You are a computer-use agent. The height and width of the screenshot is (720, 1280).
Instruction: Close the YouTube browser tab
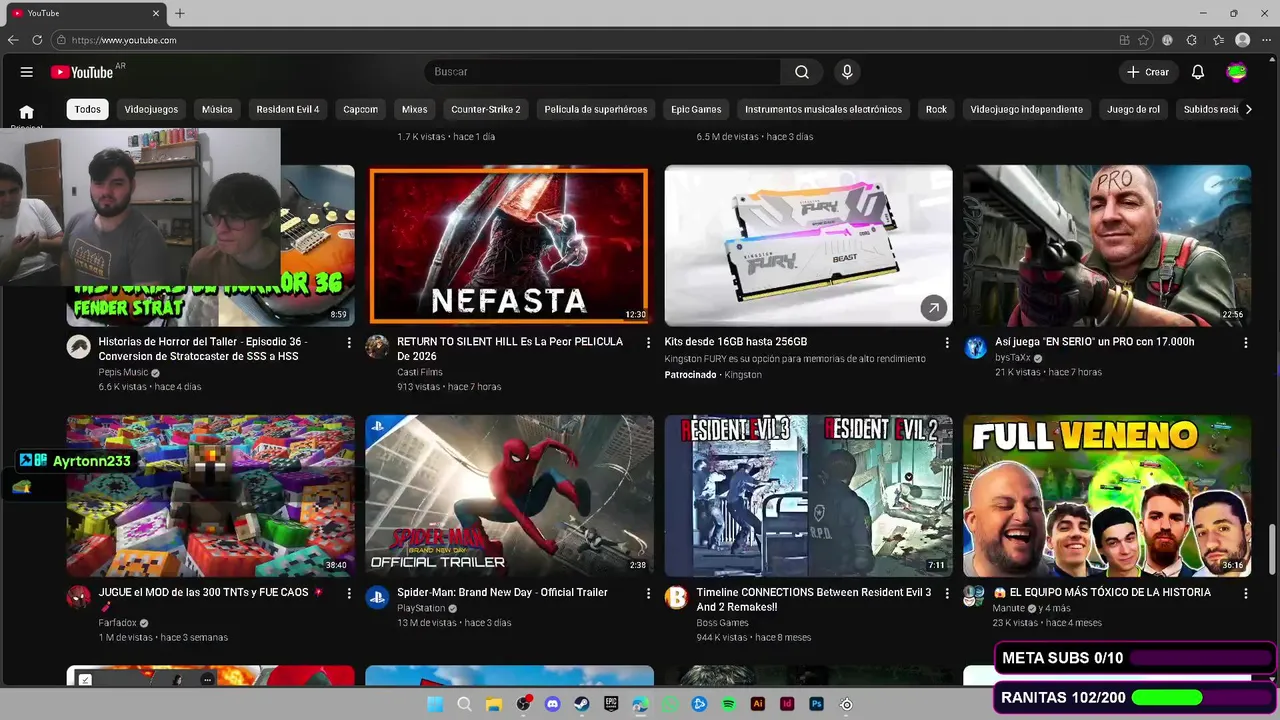156,13
